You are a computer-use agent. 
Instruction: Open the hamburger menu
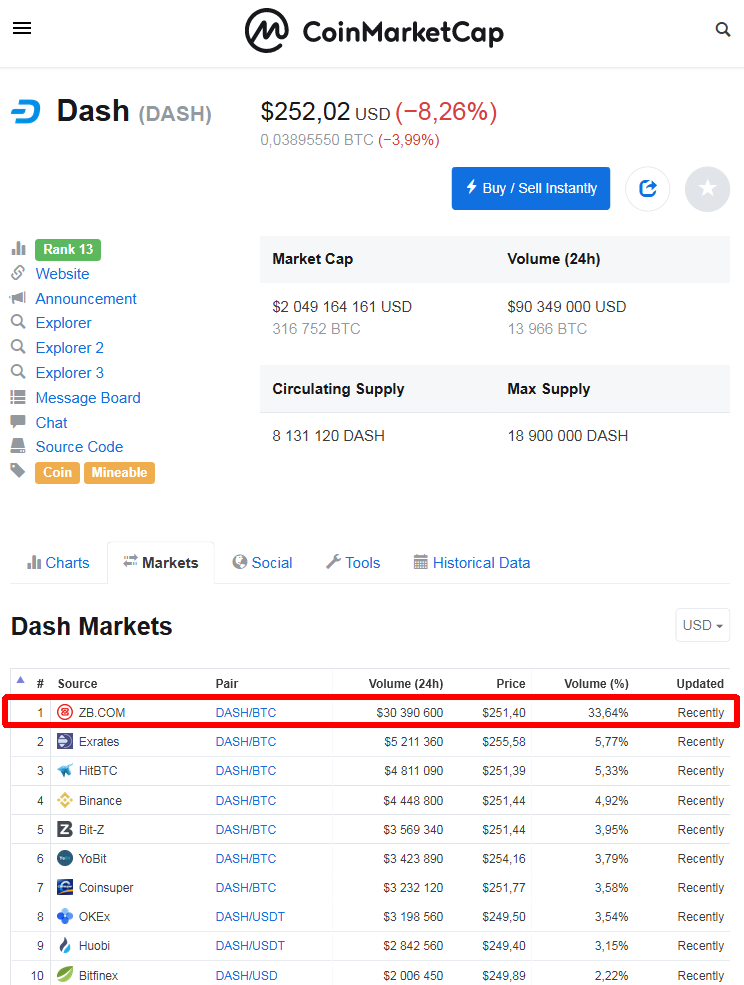22,28
